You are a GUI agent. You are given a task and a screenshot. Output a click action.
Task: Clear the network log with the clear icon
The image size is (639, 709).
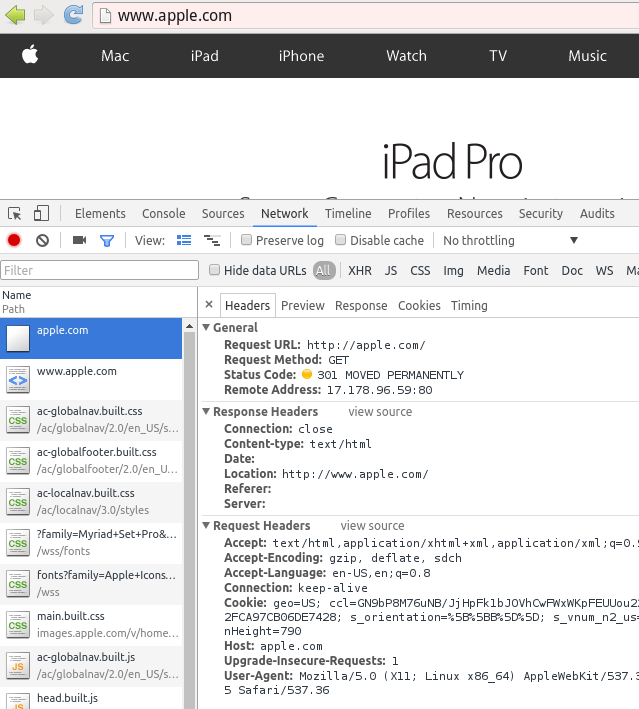click(43, 240)
